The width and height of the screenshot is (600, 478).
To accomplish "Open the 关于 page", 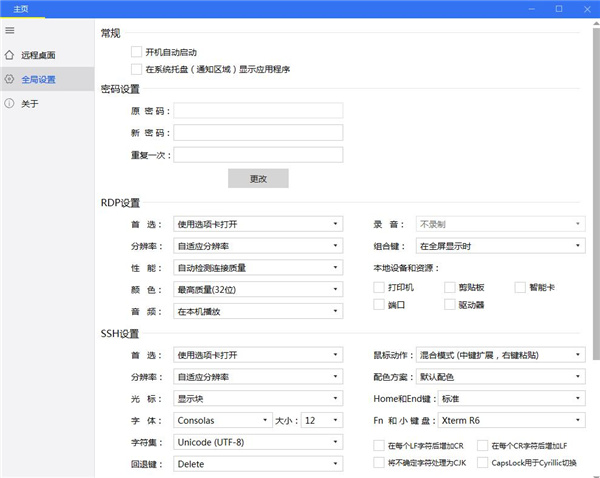I will 47,103.
